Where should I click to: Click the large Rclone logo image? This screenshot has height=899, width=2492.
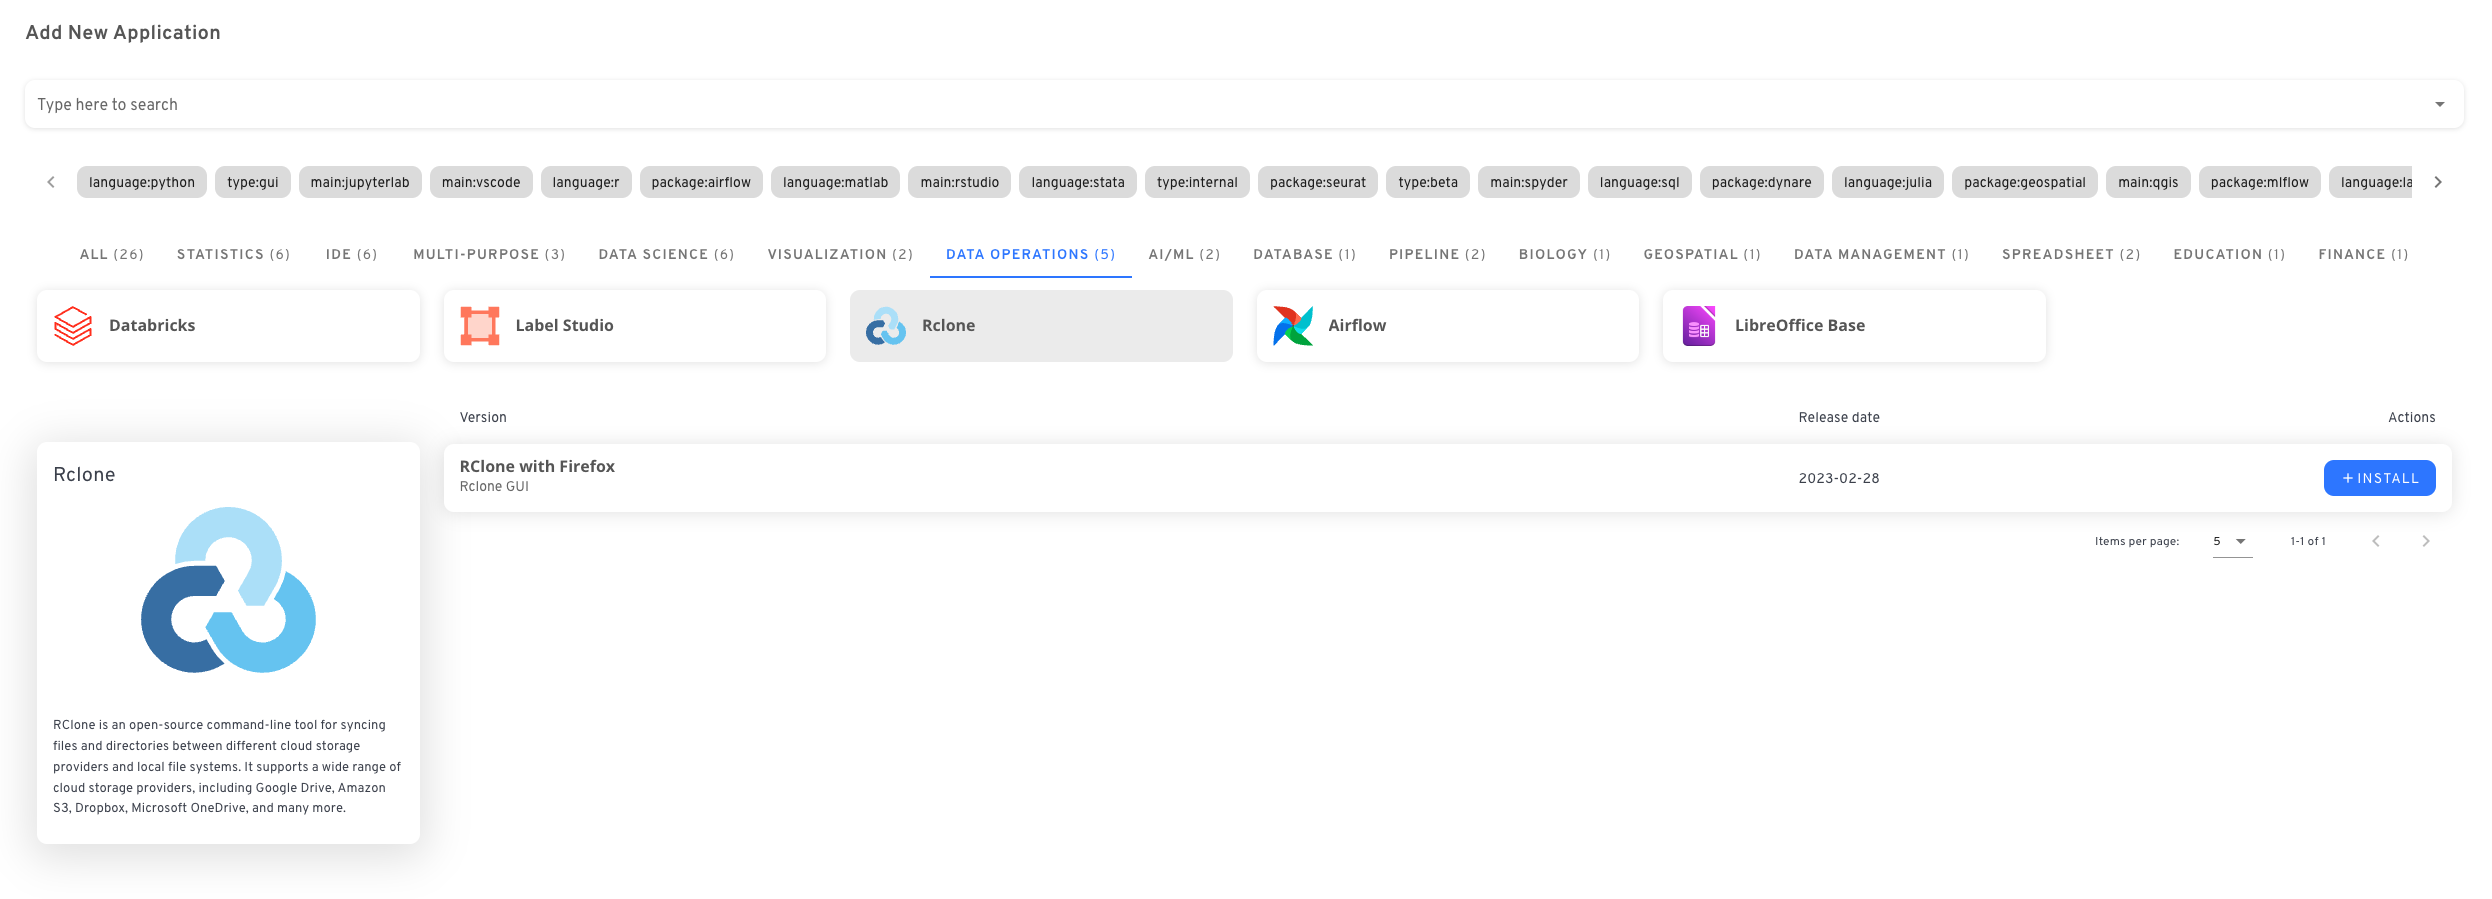pyautogui.click(x=228, y=590)
